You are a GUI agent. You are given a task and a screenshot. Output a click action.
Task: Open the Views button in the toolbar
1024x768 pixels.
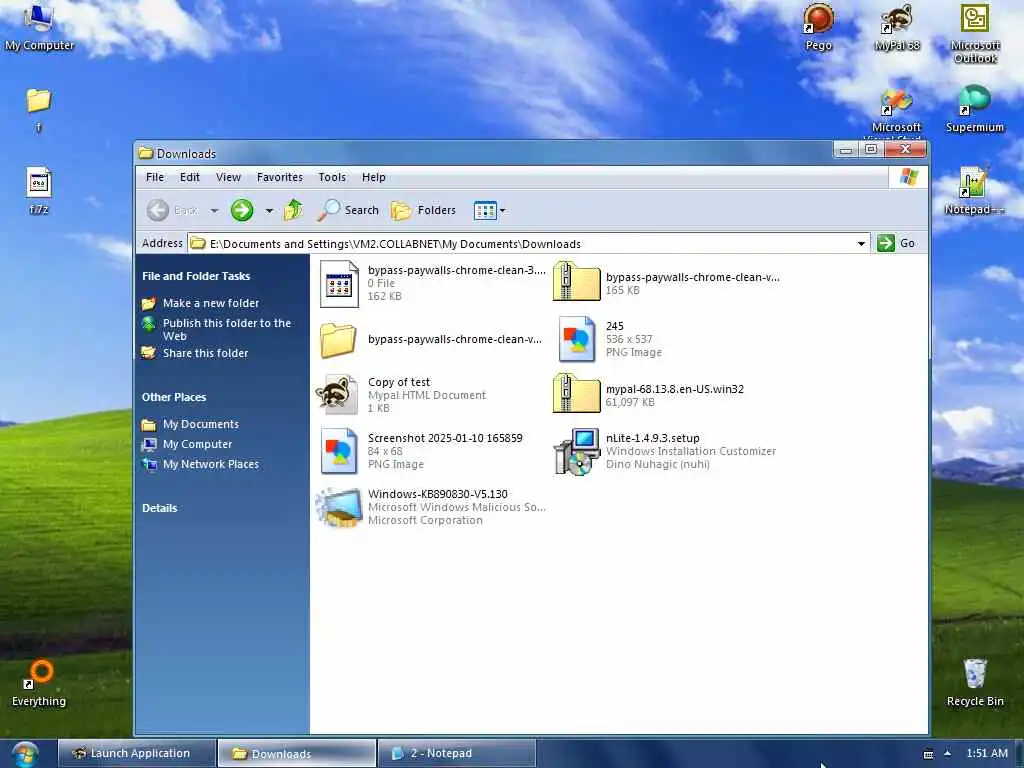point(485,210)
